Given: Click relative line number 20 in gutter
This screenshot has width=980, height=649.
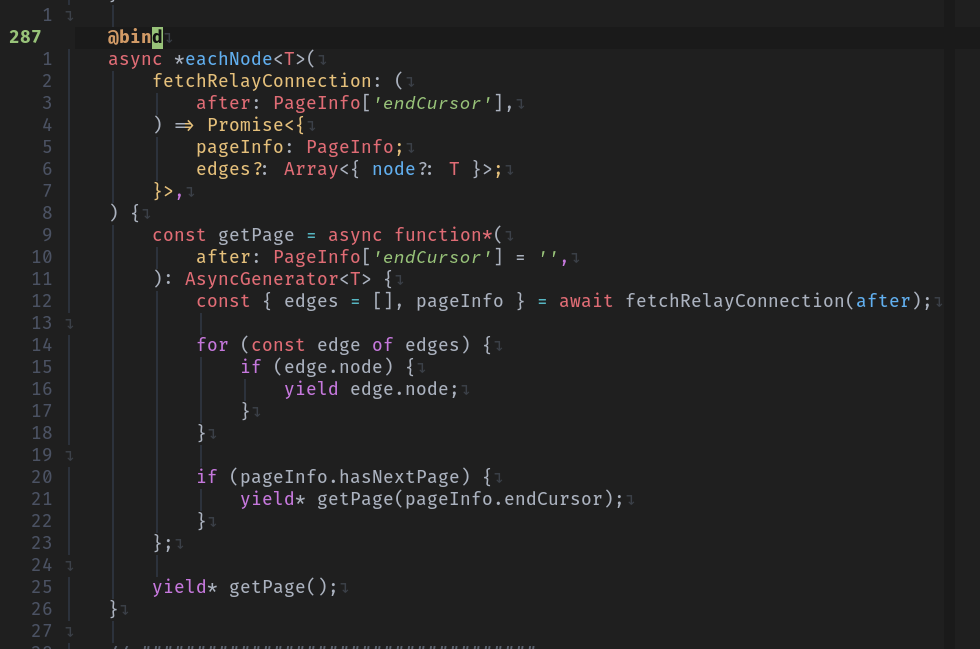Looking at the screenshot, I should point(41,477).
